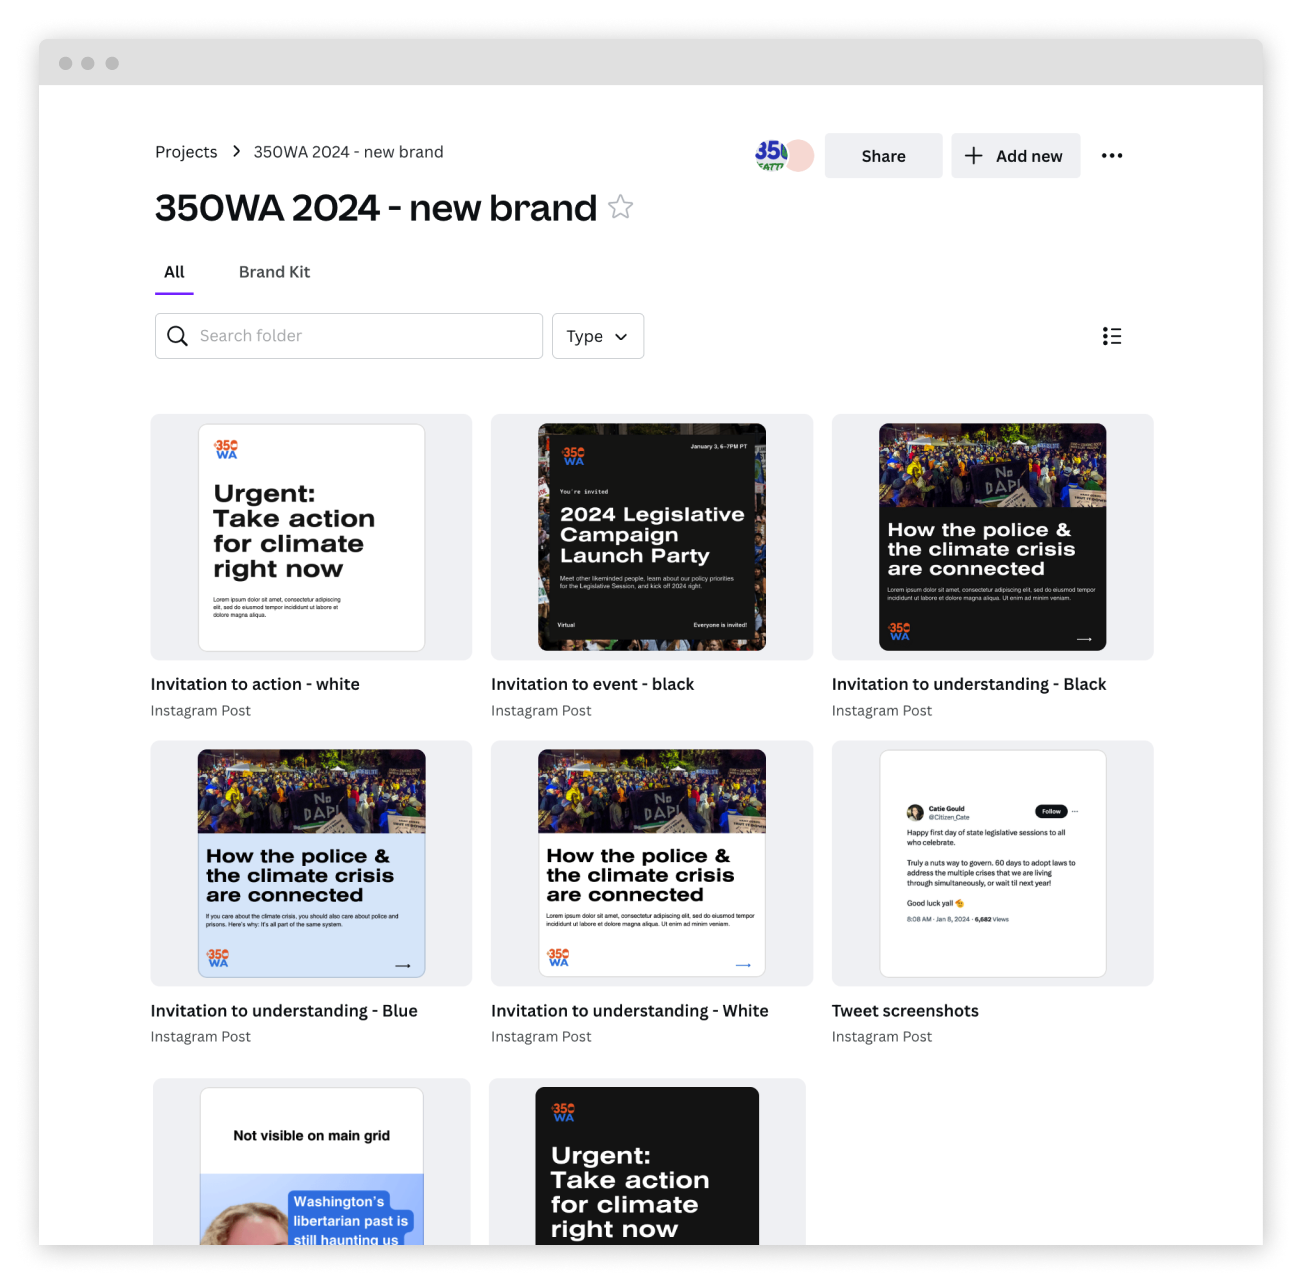
Task: Focus the Search folder input field
Action: pos(349,336)
